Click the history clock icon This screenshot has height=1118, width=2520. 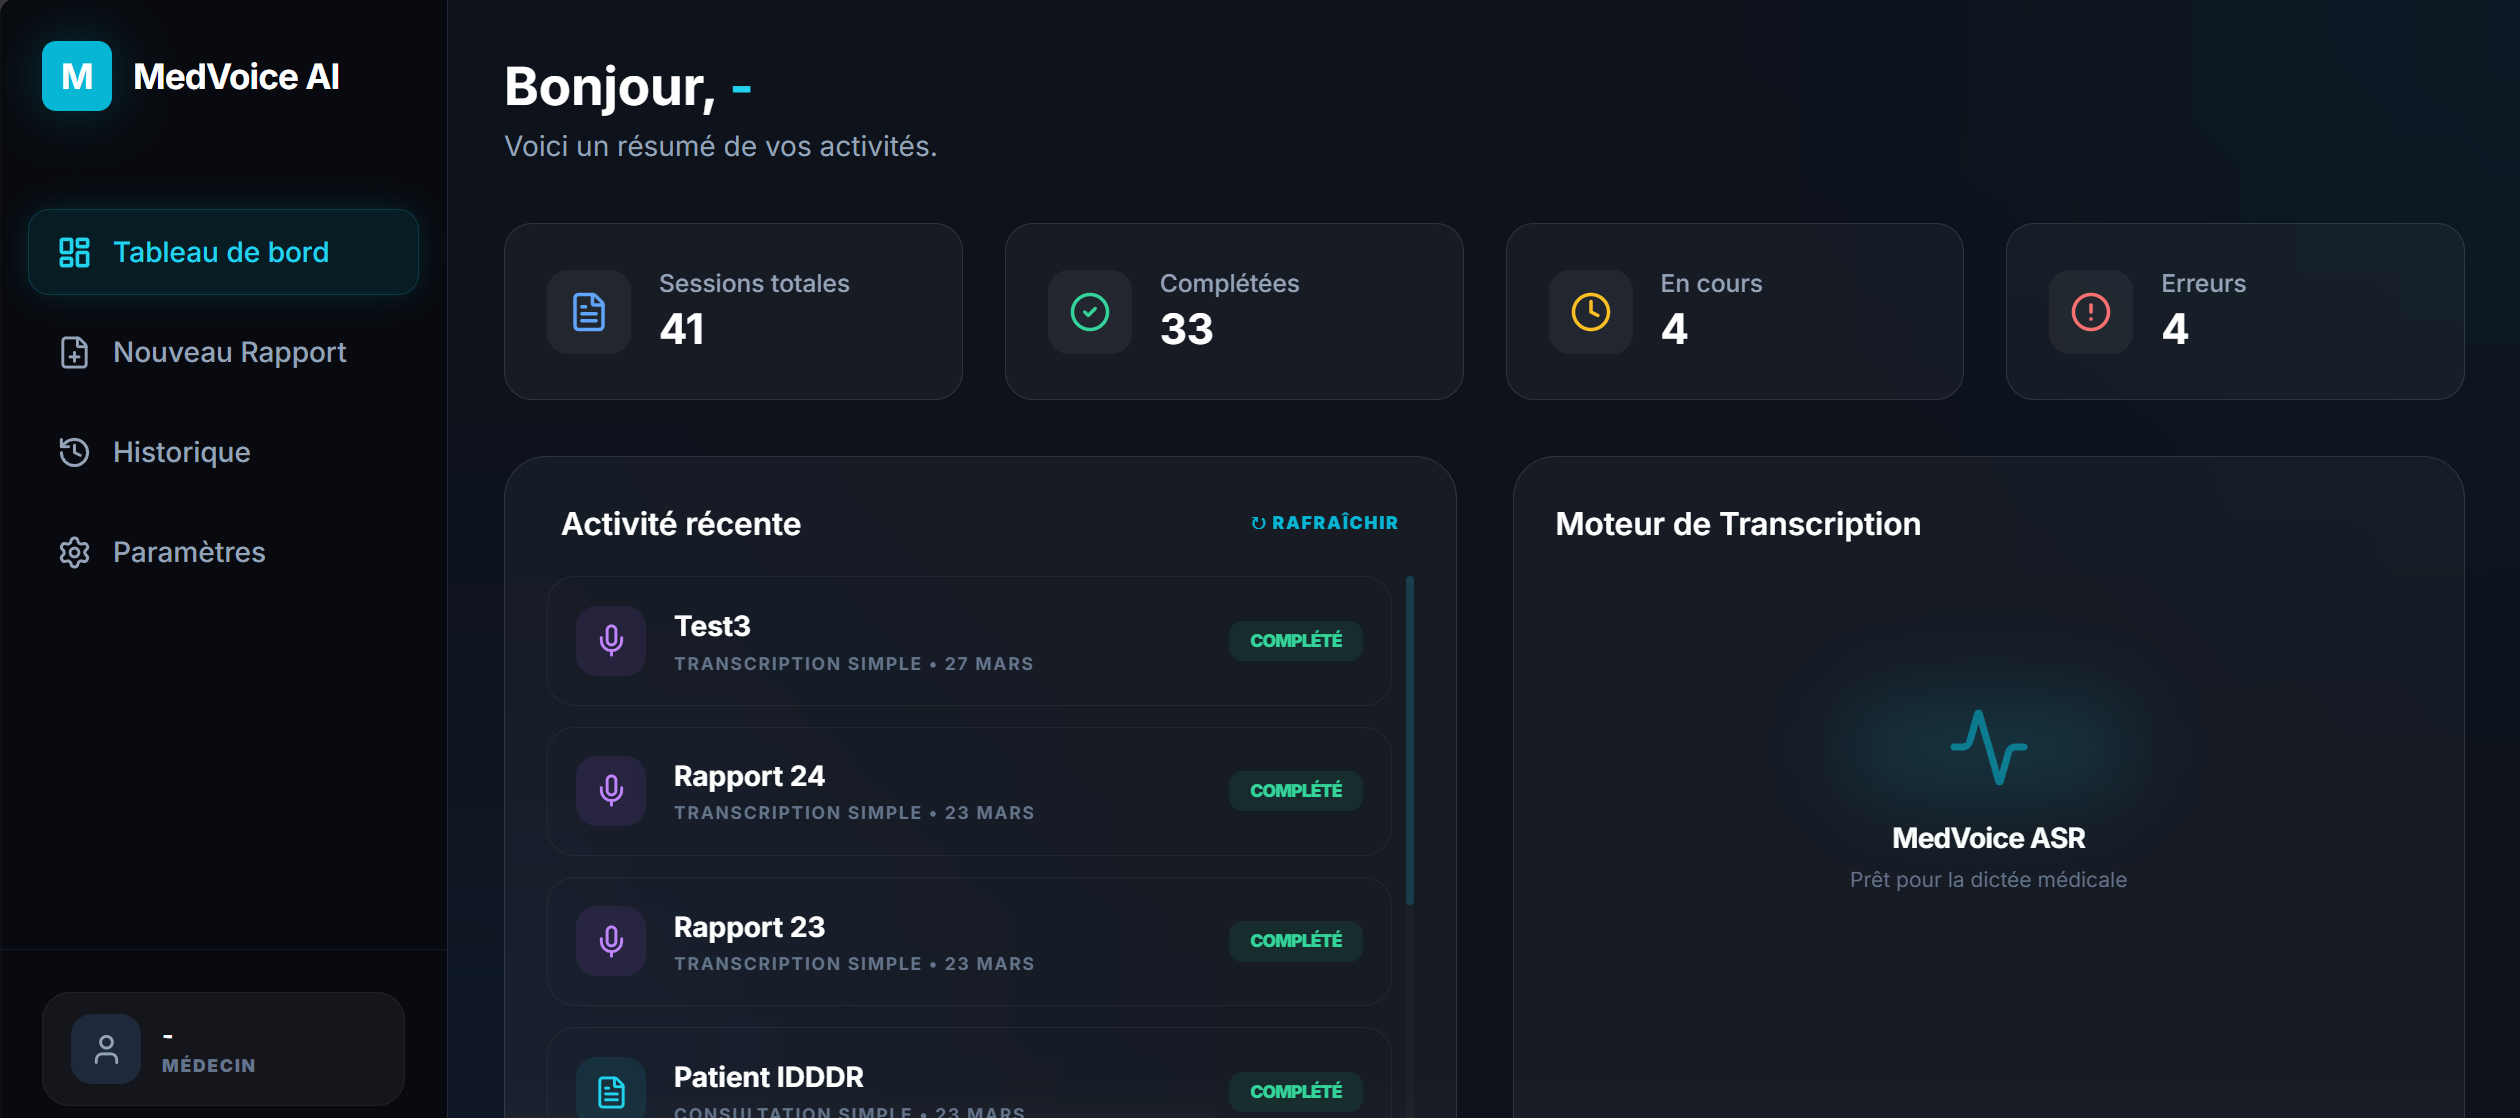[74, 452]
